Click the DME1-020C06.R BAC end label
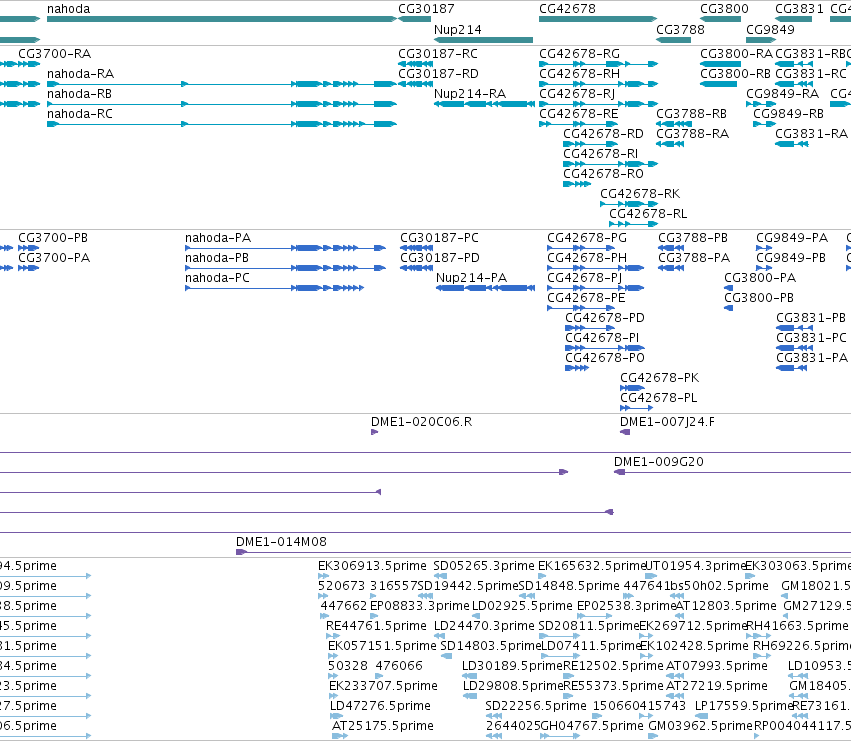 (x=422, y=422)
